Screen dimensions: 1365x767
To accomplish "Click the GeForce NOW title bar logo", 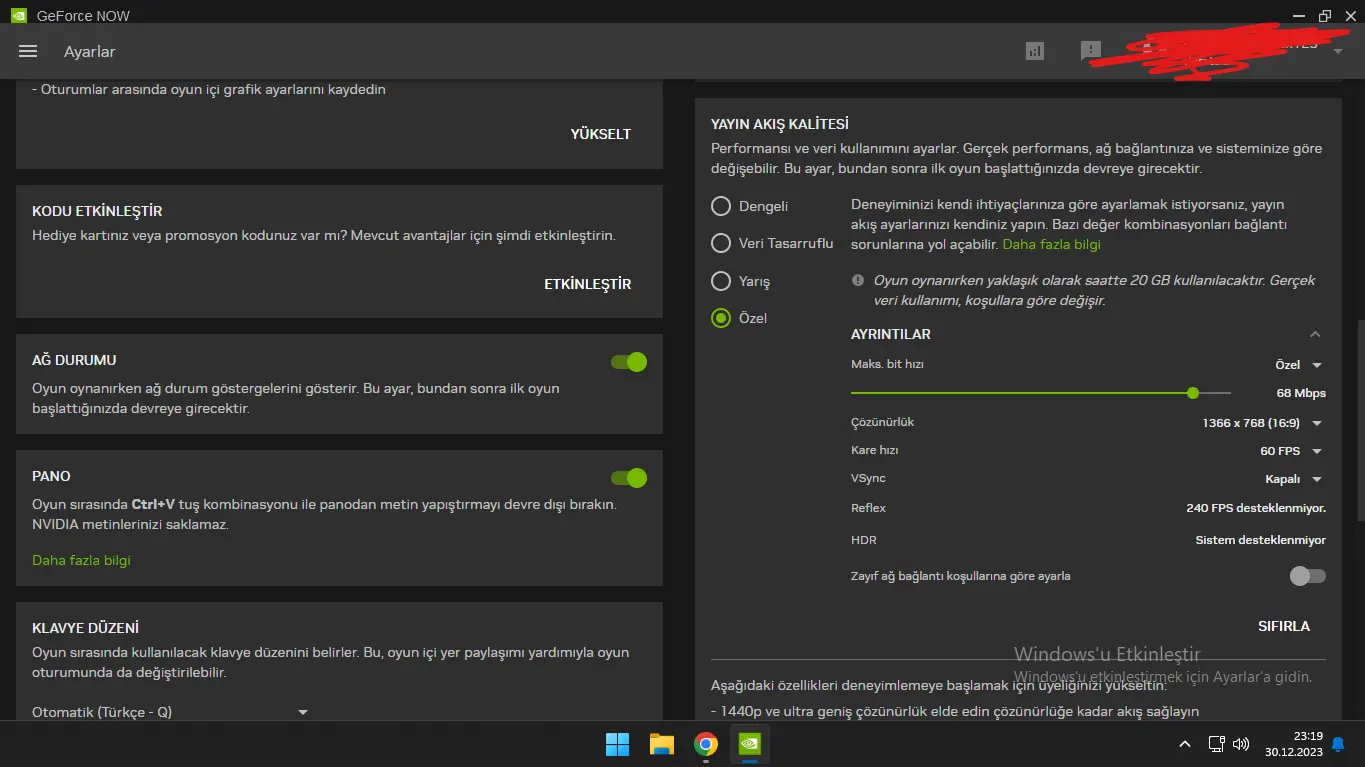I will (19, 15).
